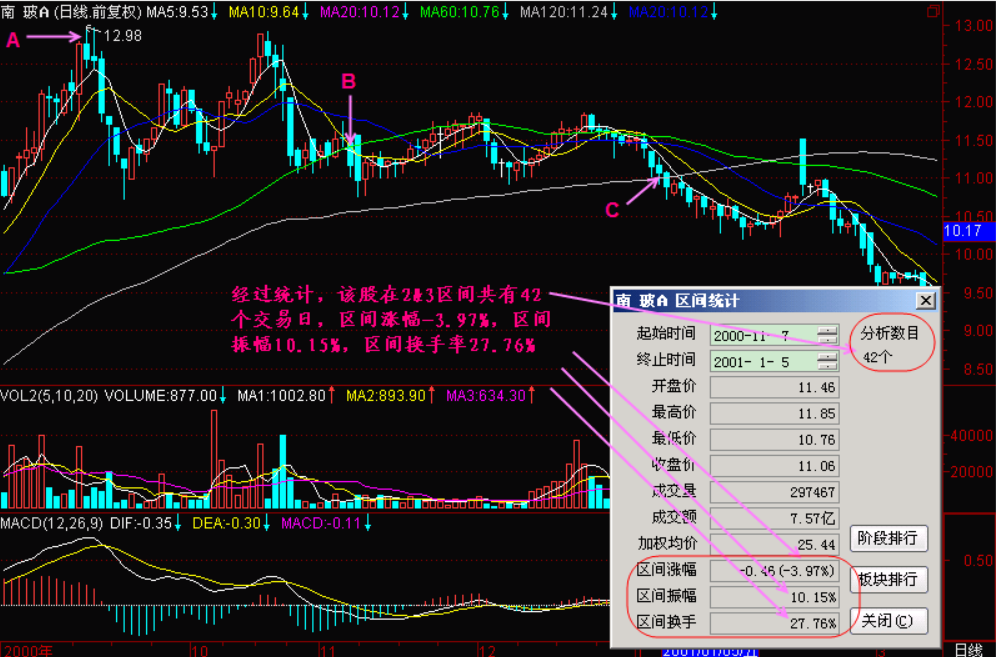Screen dimensions: 996x657
Task: Select the 日线 period label
Action: 970,649
